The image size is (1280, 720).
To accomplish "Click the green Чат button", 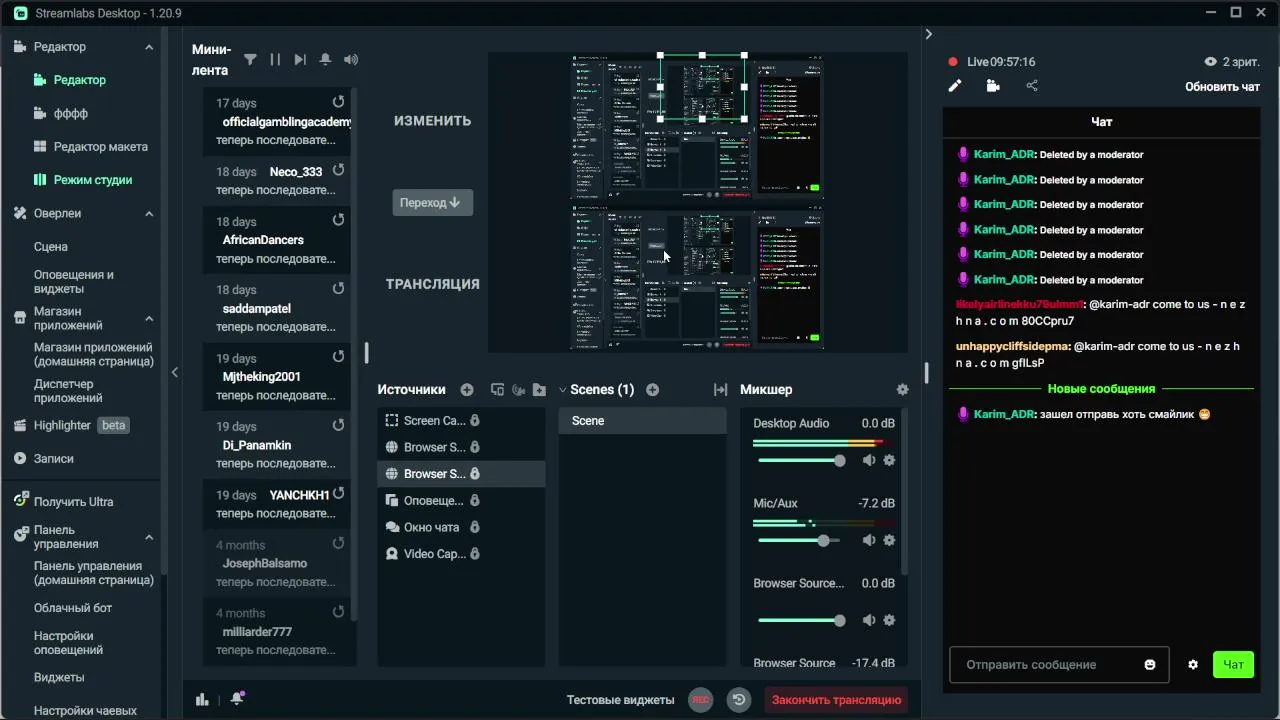I will [x=1233, y=664].
